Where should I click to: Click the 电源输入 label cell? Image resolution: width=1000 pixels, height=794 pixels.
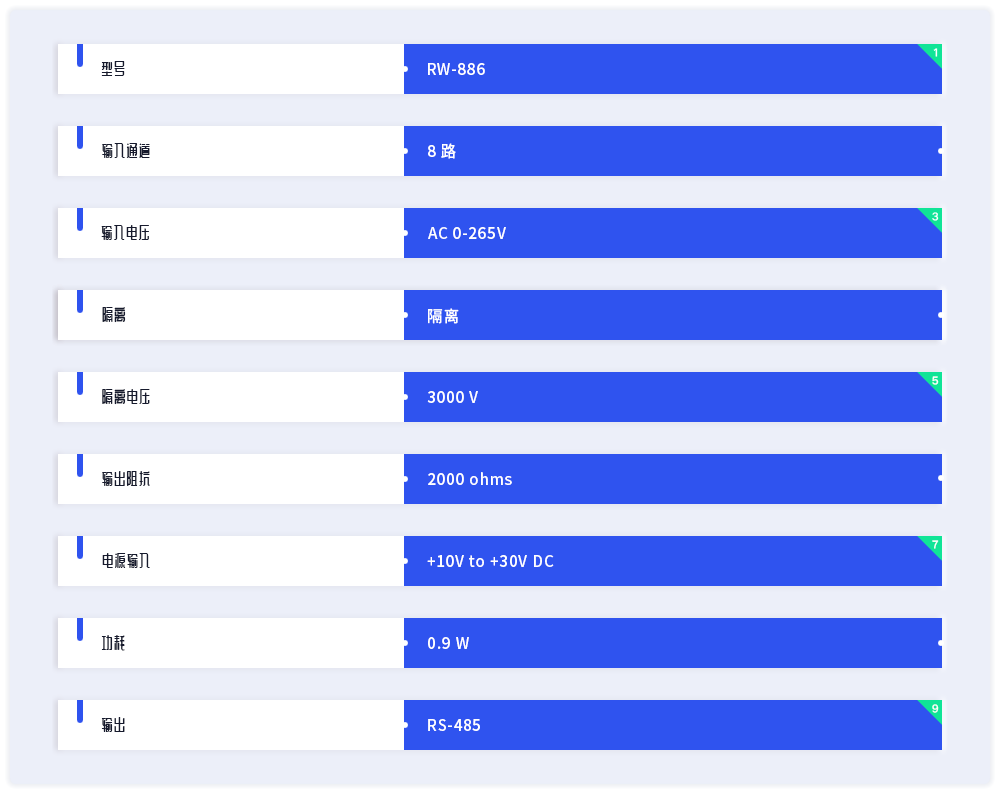tap(231, 561)
